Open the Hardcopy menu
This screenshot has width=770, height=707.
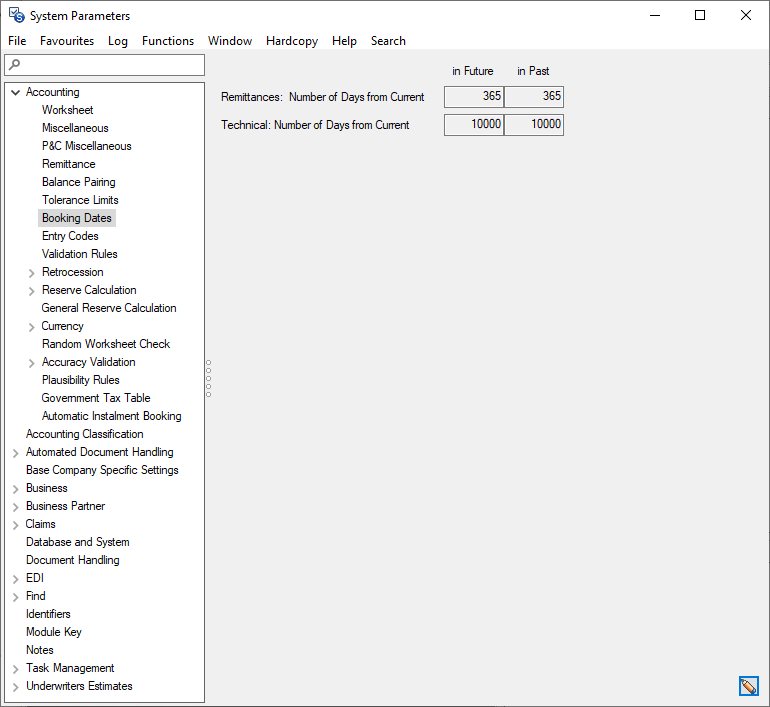pyautogui.click(x=292, y=41)
